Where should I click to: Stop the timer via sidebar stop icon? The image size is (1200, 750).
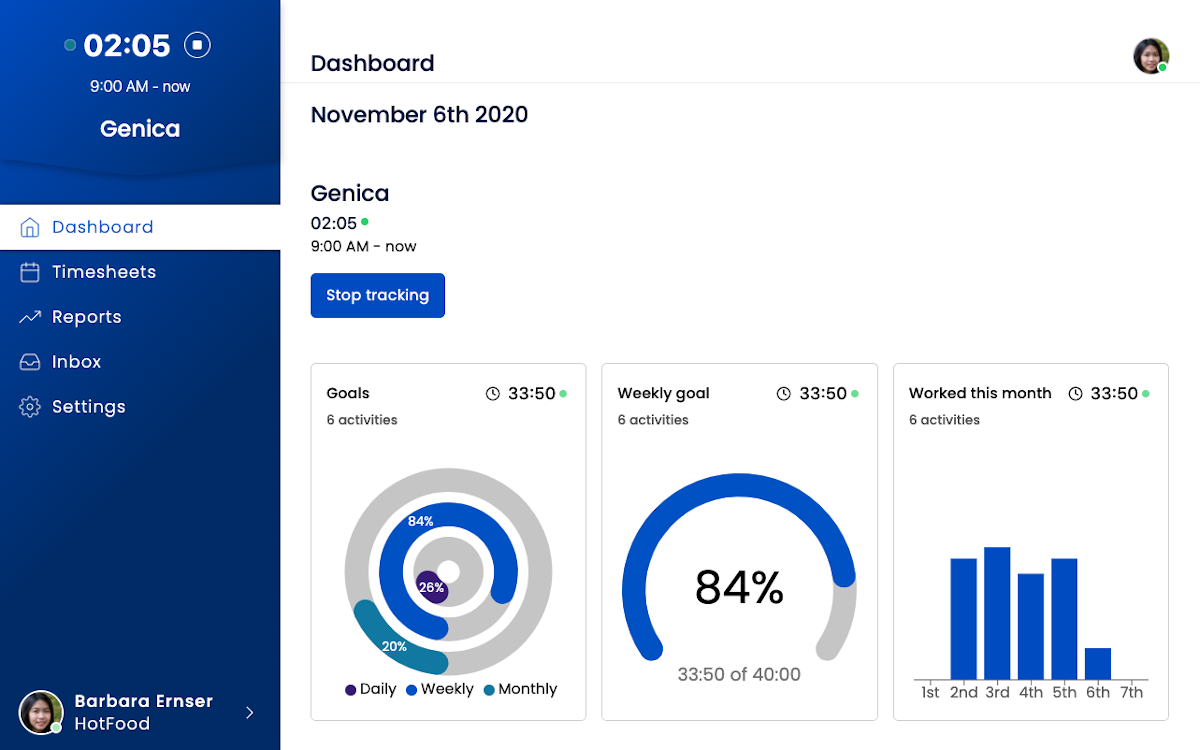pyautogui.click(x=197, y=45)
